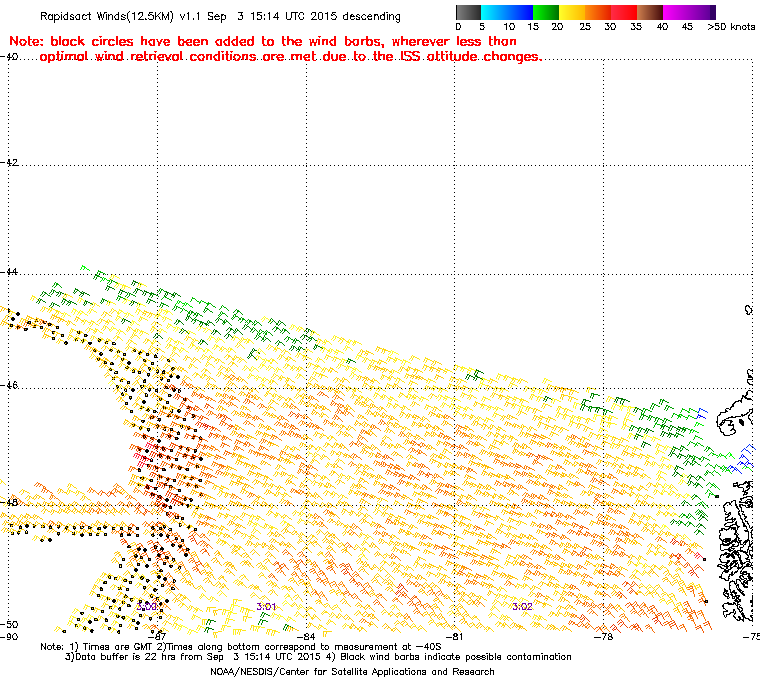The height and width of the screenshot is (688, 760).
Task: Click the legend tick label '40'
Action: [662, 27]
